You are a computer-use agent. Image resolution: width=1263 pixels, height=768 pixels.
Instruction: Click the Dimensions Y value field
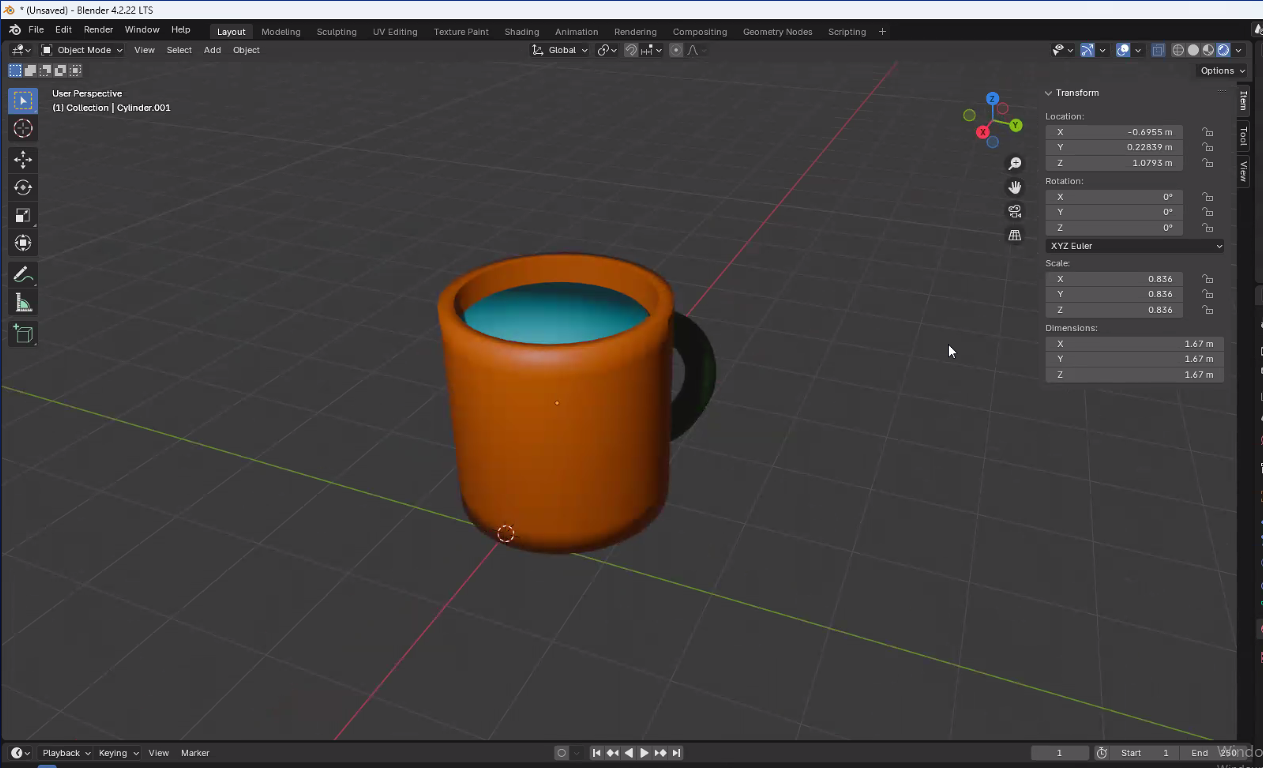[x=1135, y=359]
